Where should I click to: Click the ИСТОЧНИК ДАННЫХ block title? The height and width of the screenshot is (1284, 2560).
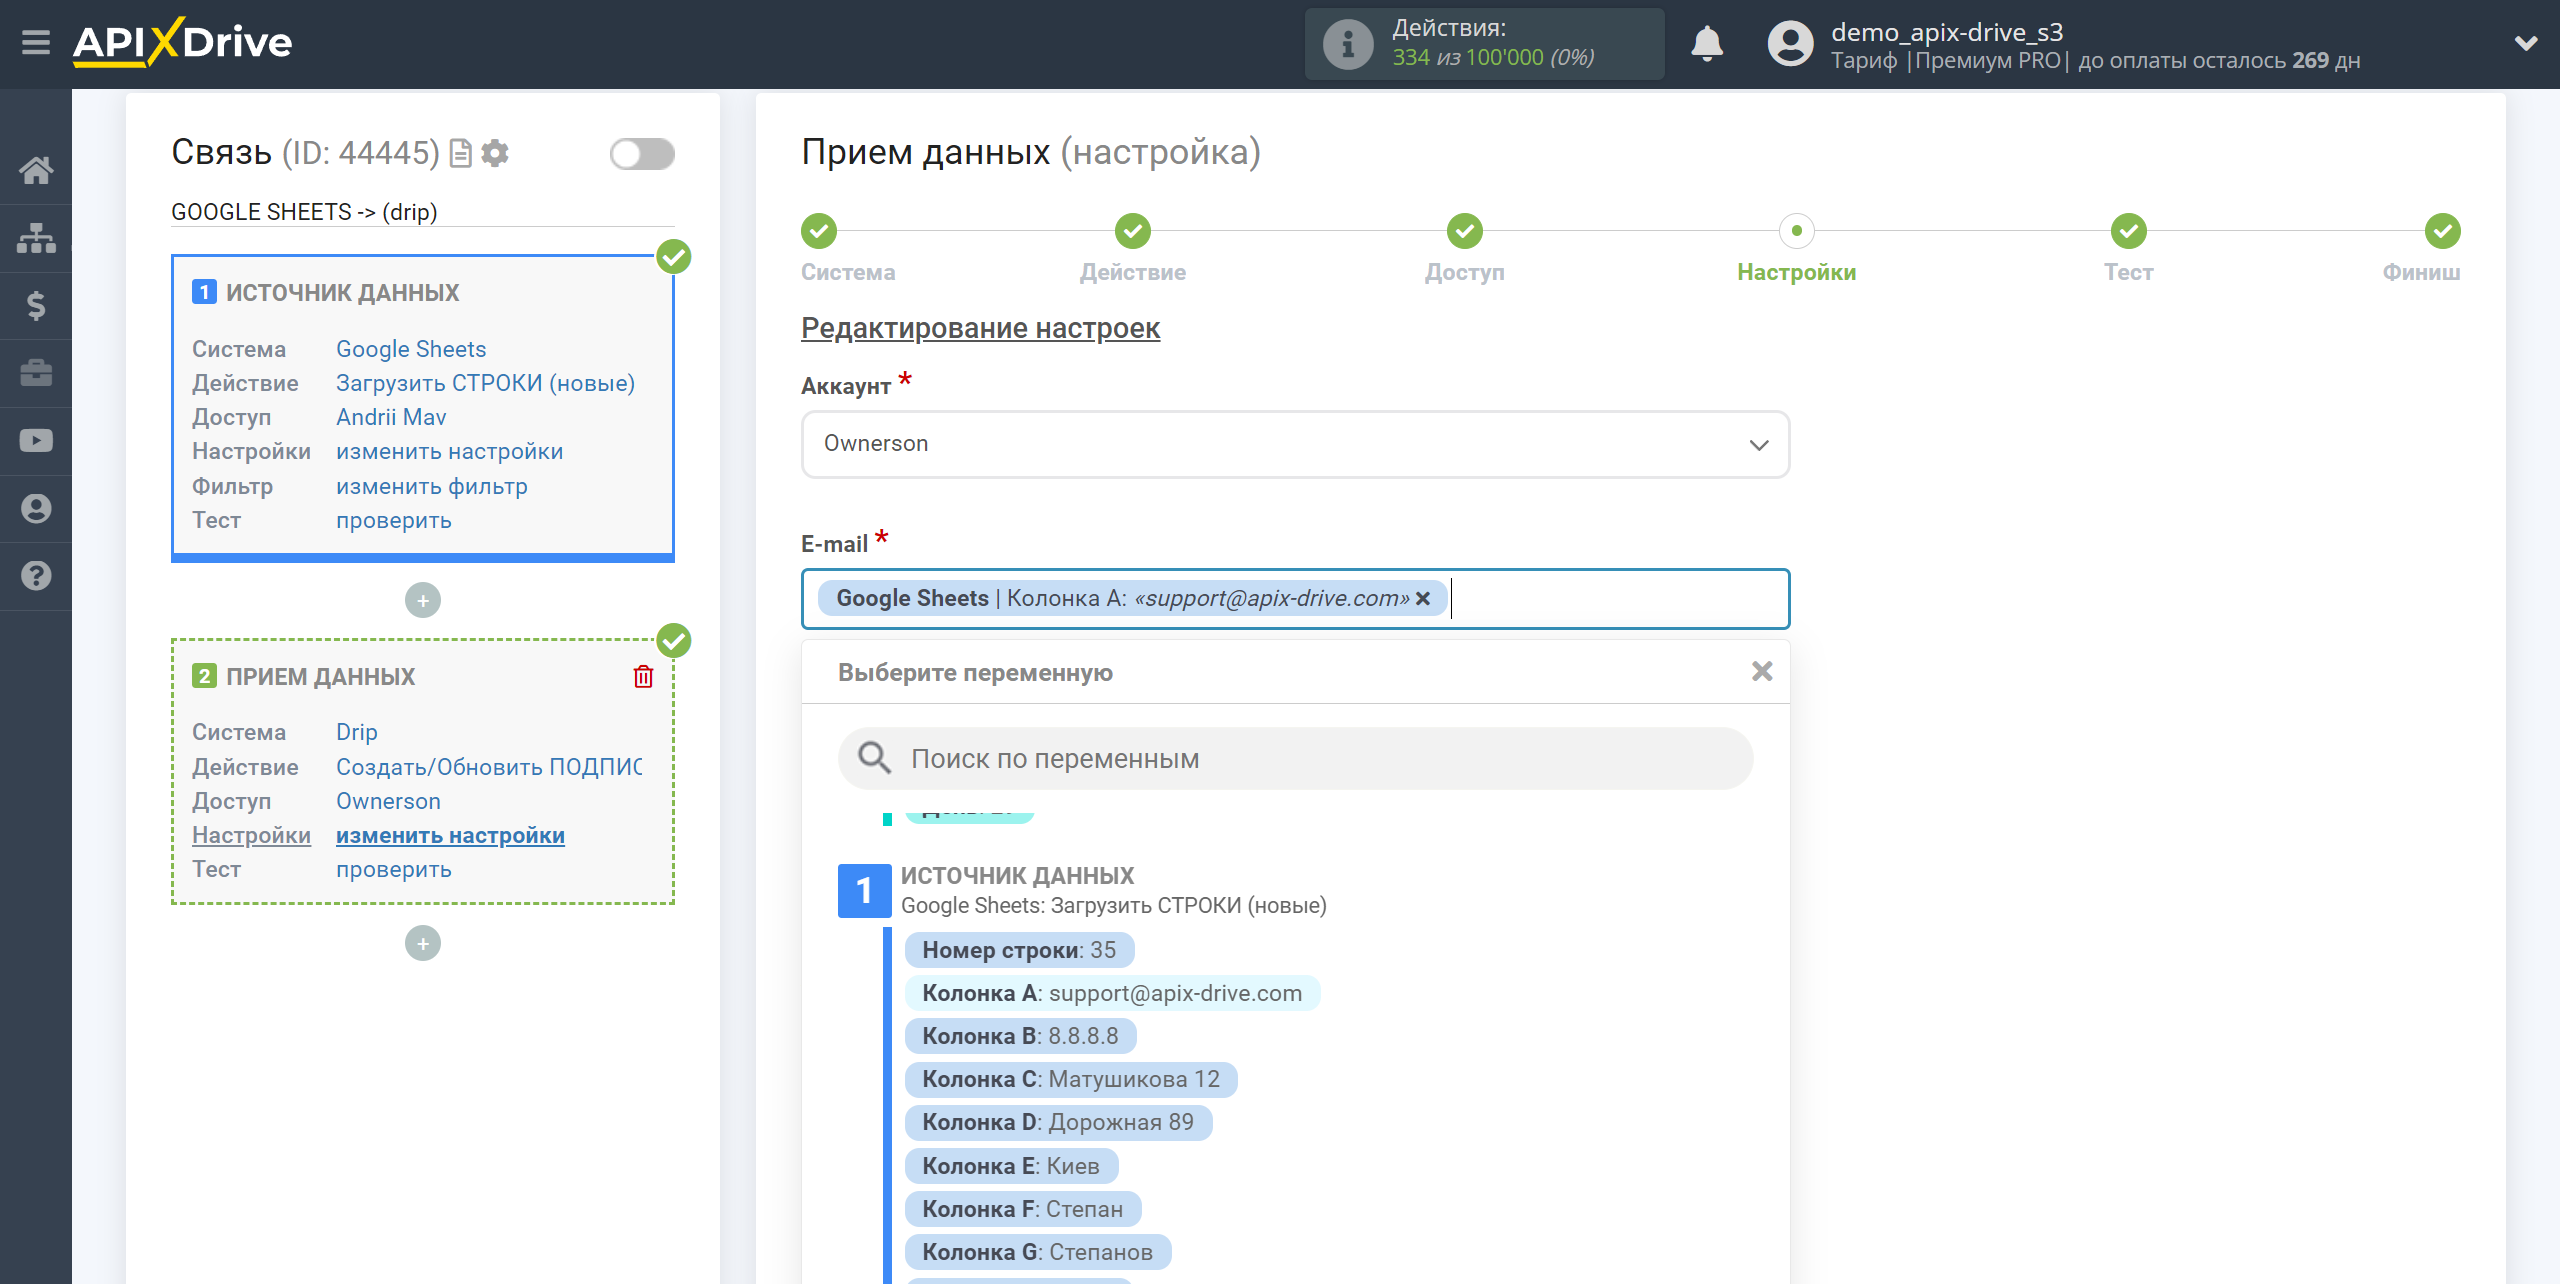342,293
